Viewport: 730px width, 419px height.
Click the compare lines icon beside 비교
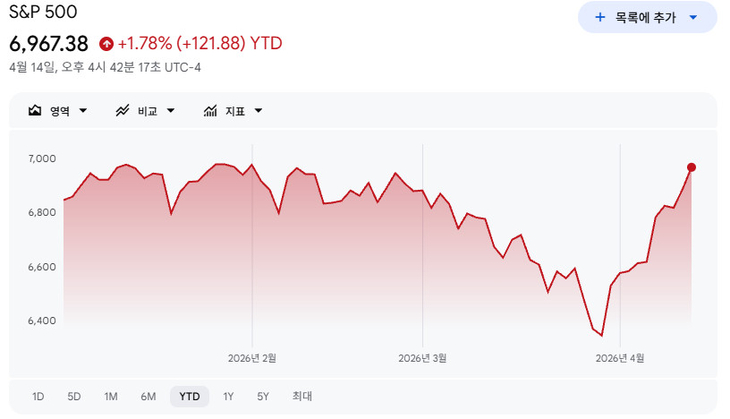(123, 111)
